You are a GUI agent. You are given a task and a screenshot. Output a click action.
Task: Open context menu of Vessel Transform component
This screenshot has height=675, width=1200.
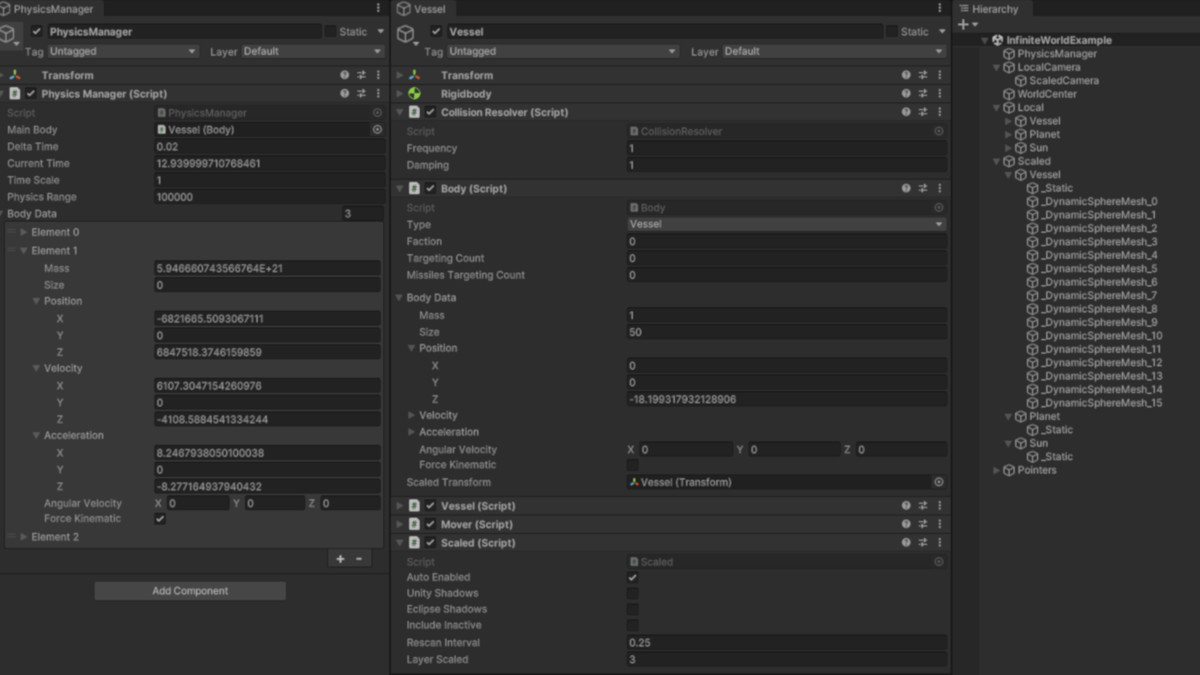tap(940, 75)
